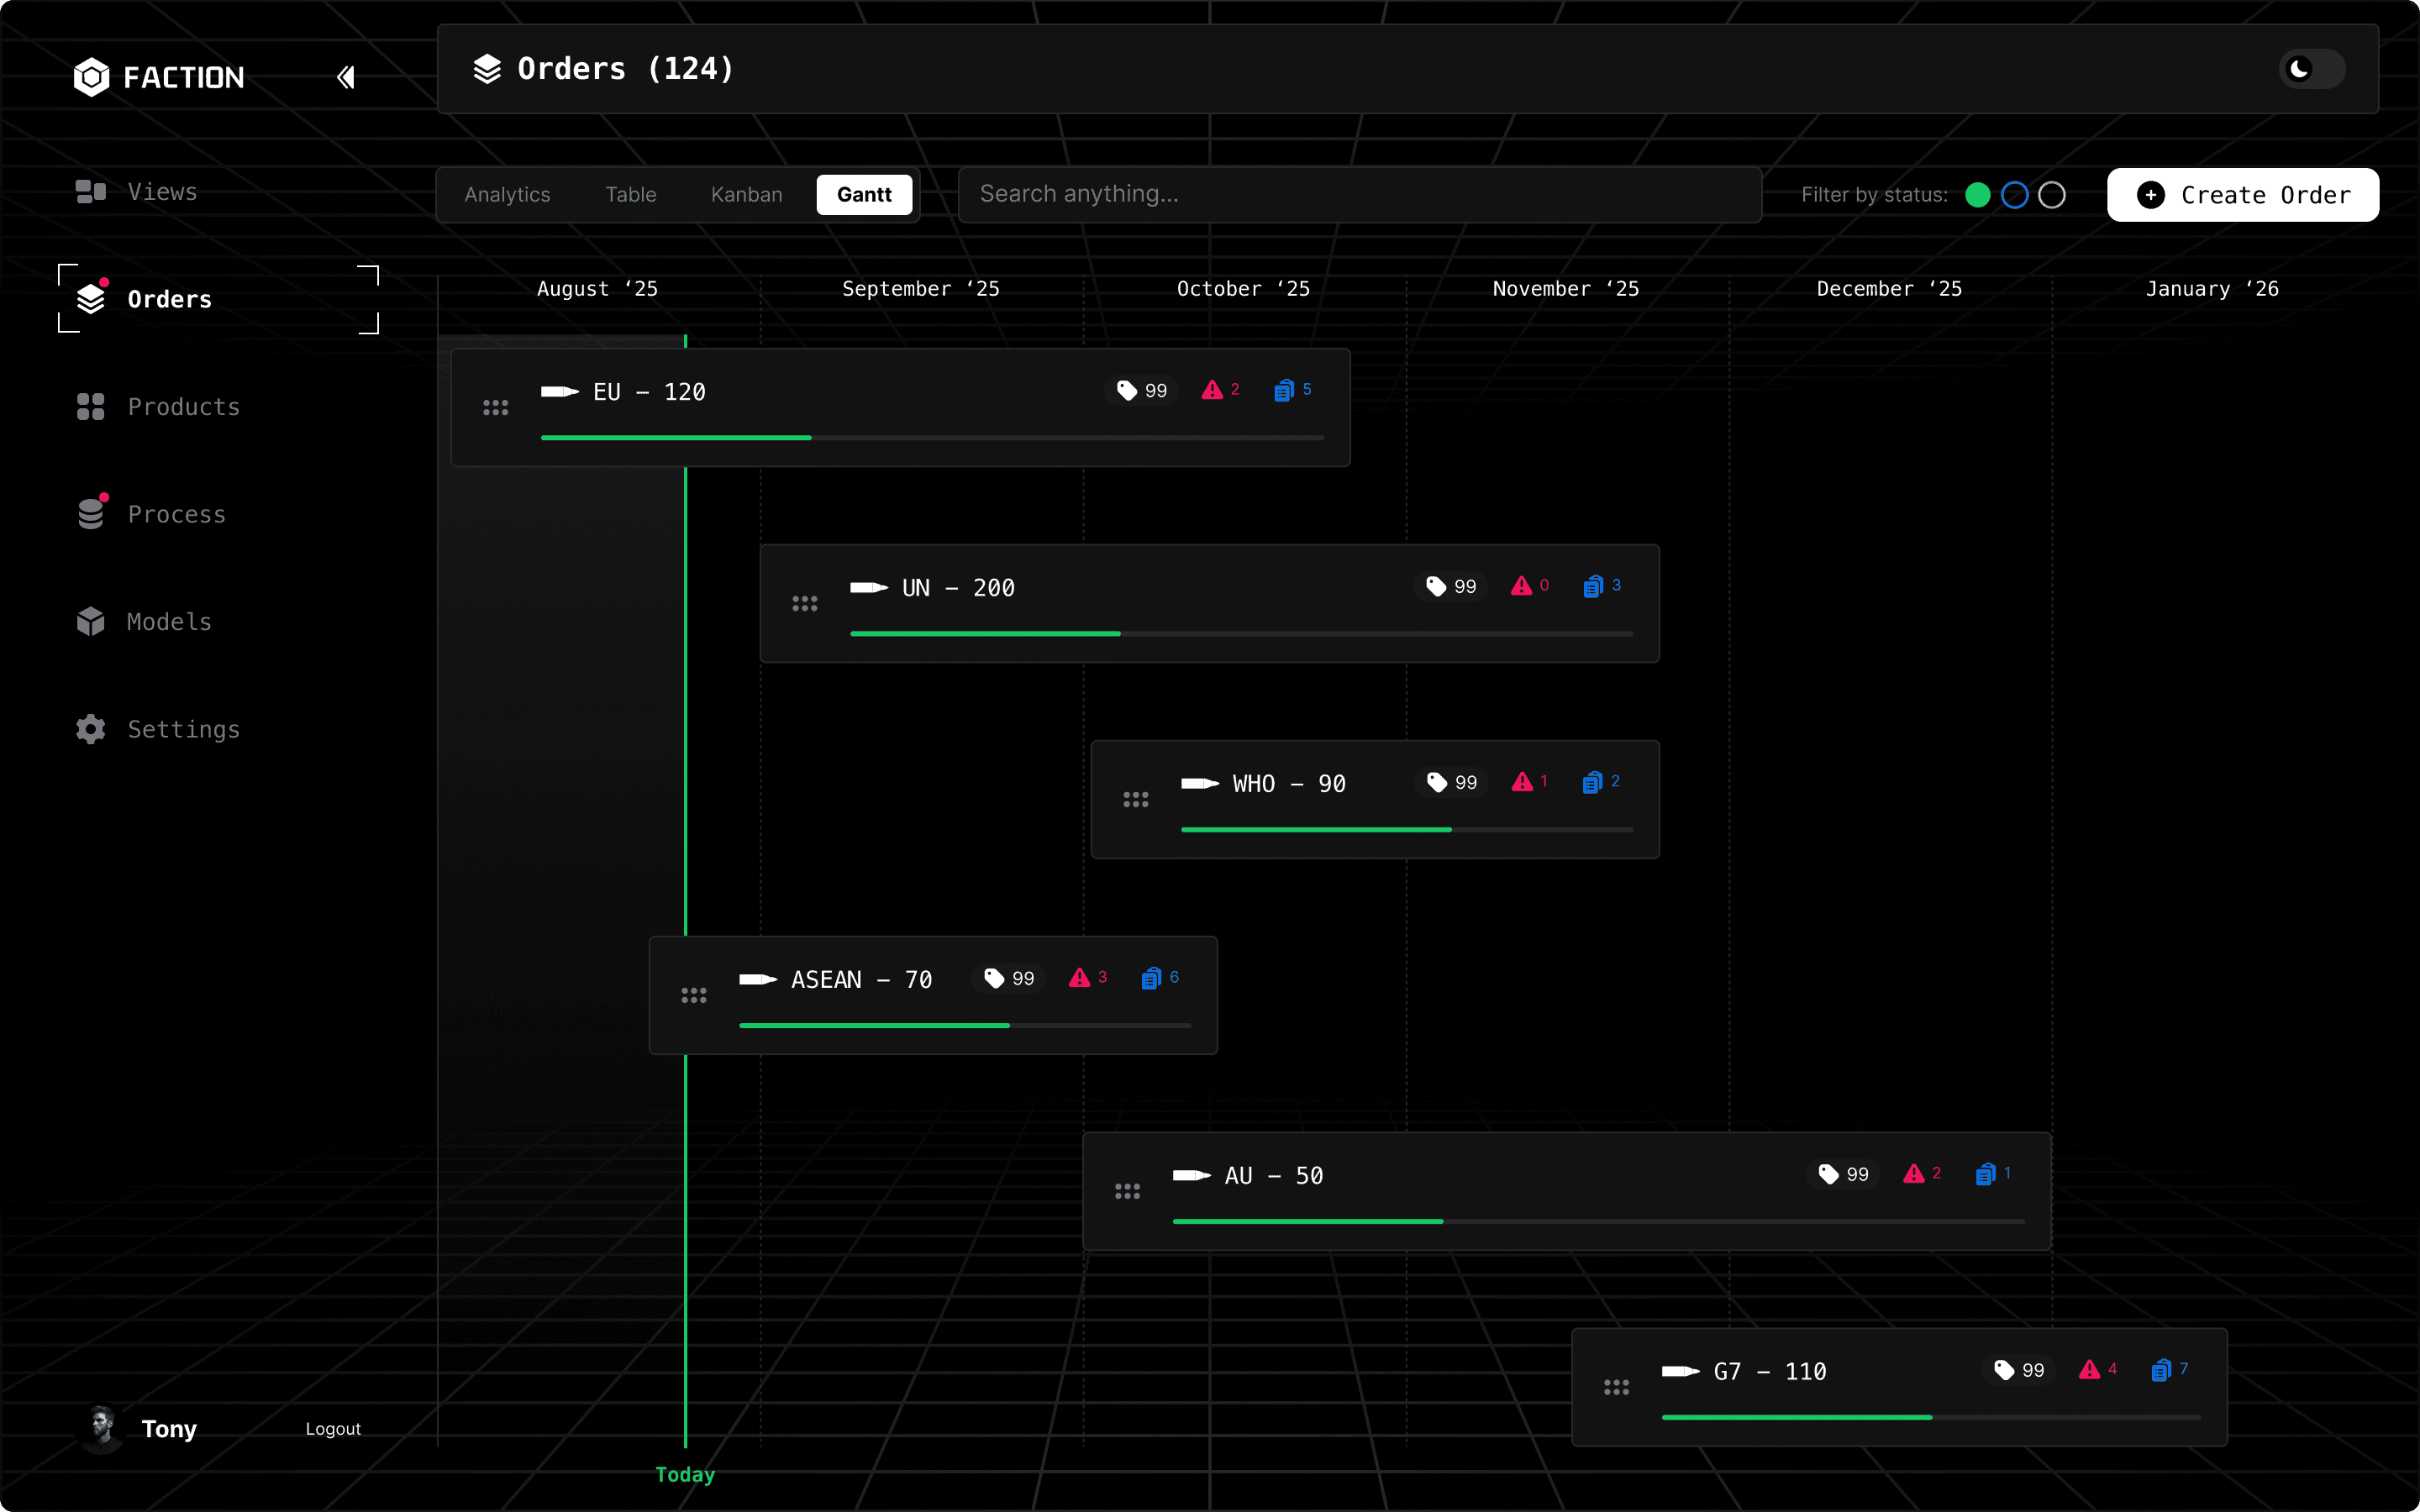Focus the Search anything field
This screenshot has height=1512, width=2420.
click(1358, 194)
